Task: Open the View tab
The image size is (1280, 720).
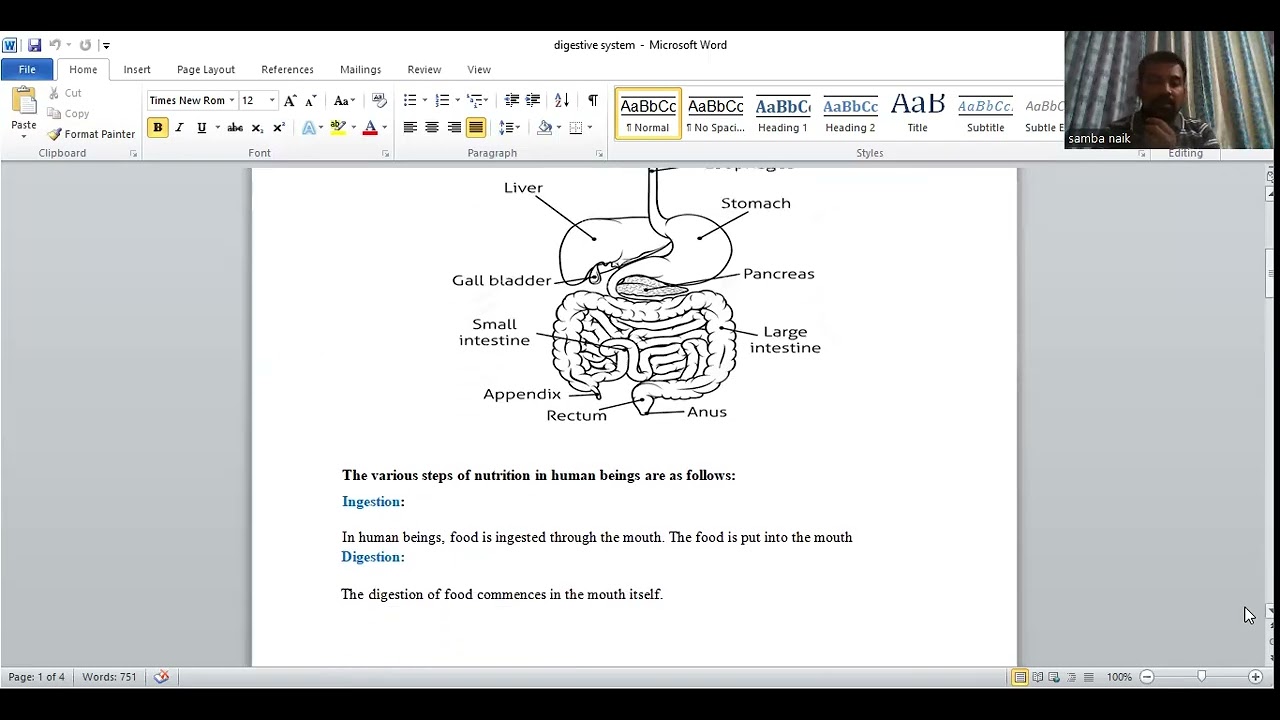Action: tap(479, 69)
